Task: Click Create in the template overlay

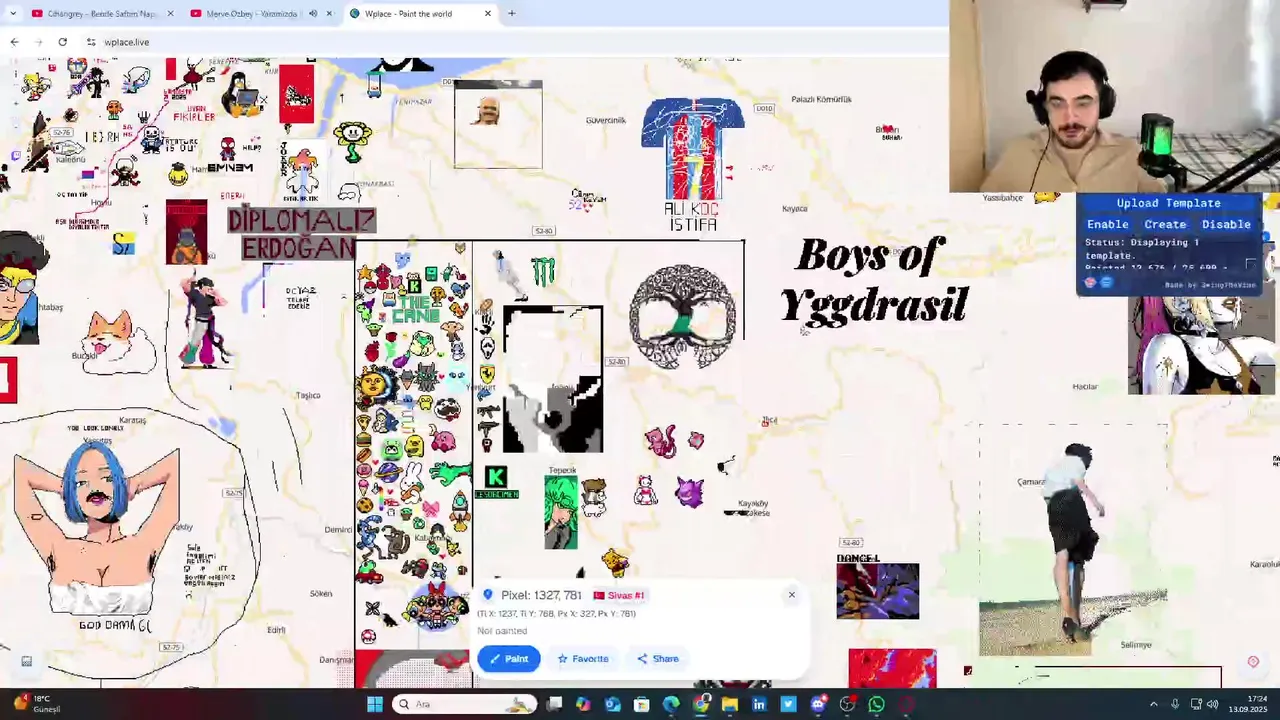Action: (x=1165, y=224)
